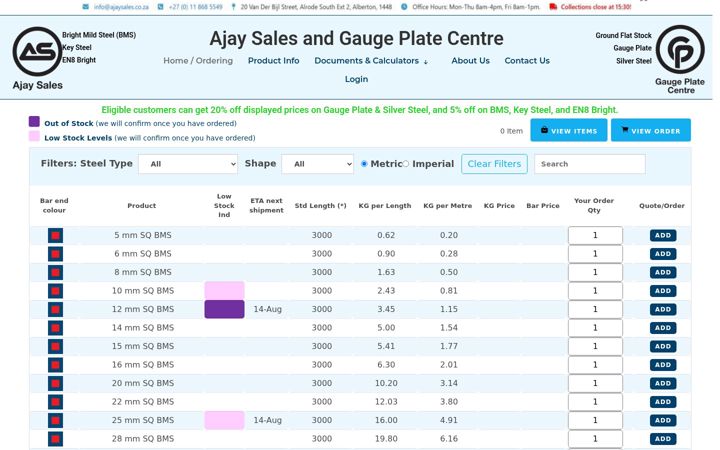This screenshot has height=450, width=720.
Task: Select the Imperial radio button
Action: 405,164
